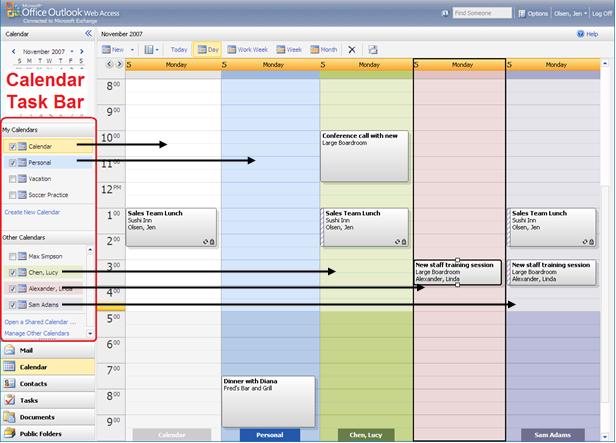Click Log Off
This screenshot has height=443, width=616.
click(601, 13)
